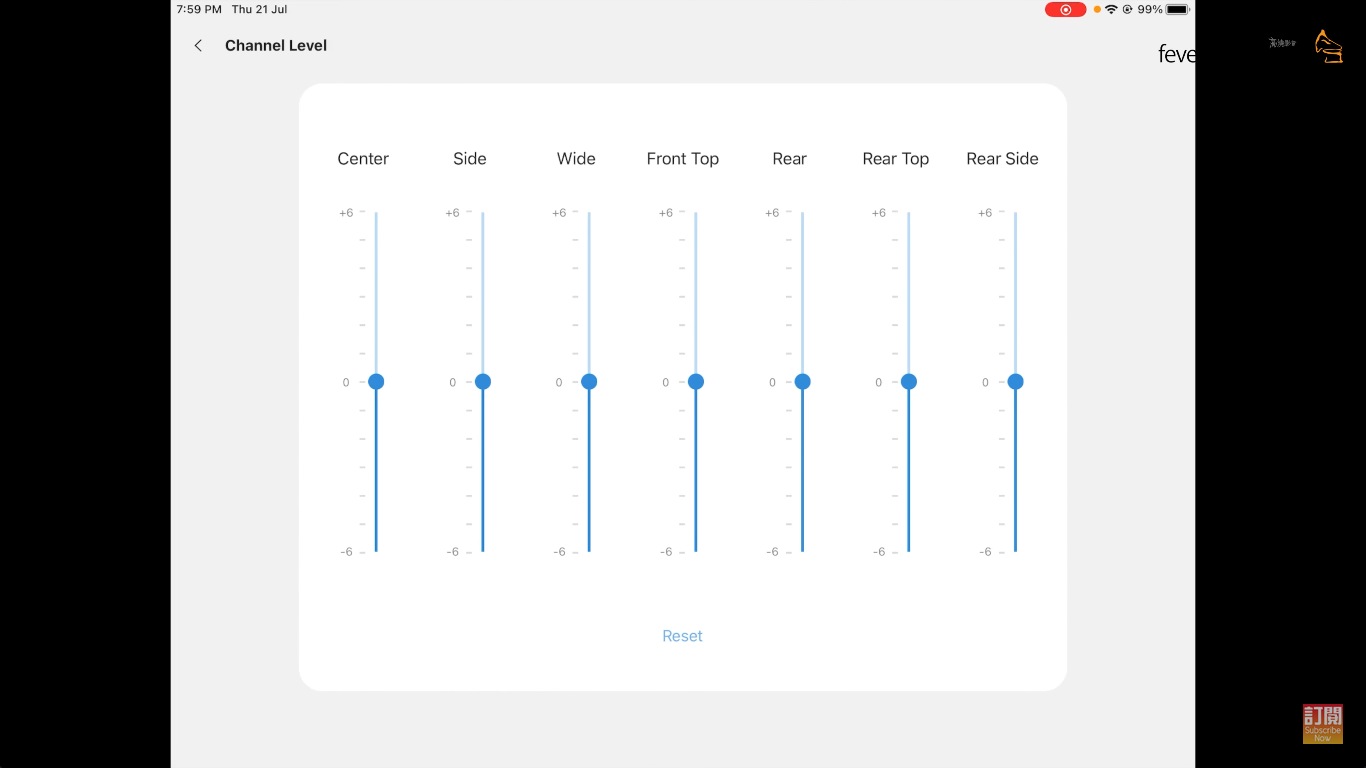Tap the orange microphone indicator dot

click(1097, 10)
